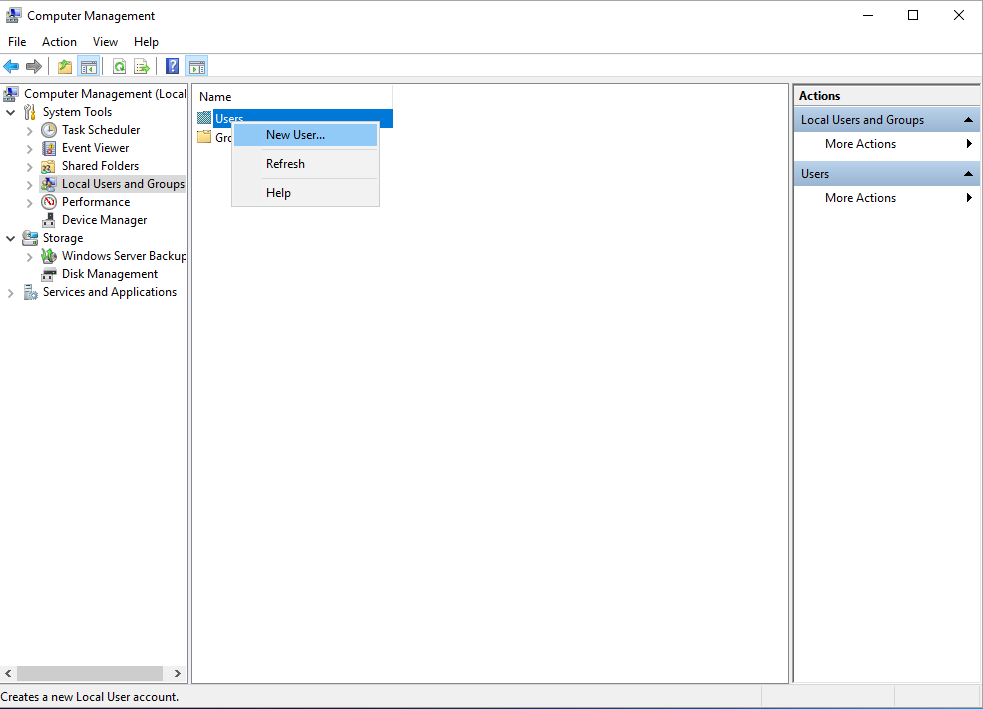This screenshot has height=709, width=983.
Task: Expand the Performance node
Action: pyautogui.click(x=29, y=203)
